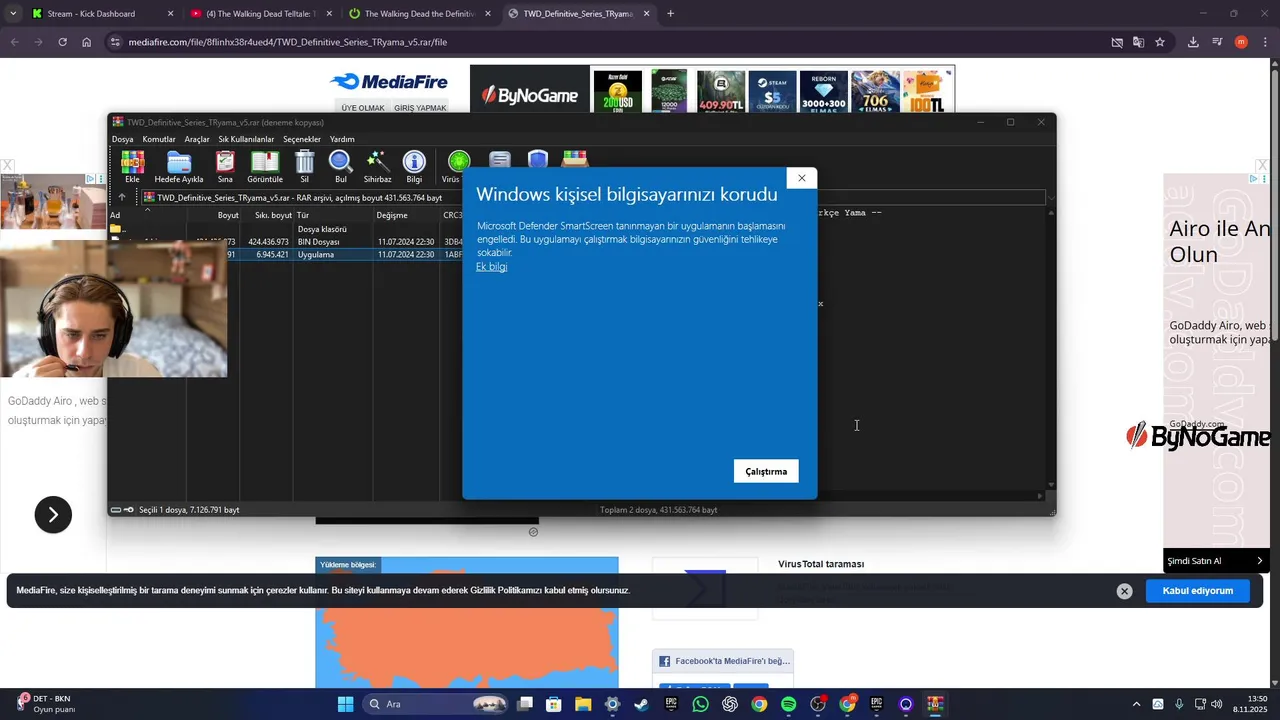Viewport: 1280px width, 720px height.
Task: Open the Sihirbaz wizard tool
Action: [x=377, y=166]
